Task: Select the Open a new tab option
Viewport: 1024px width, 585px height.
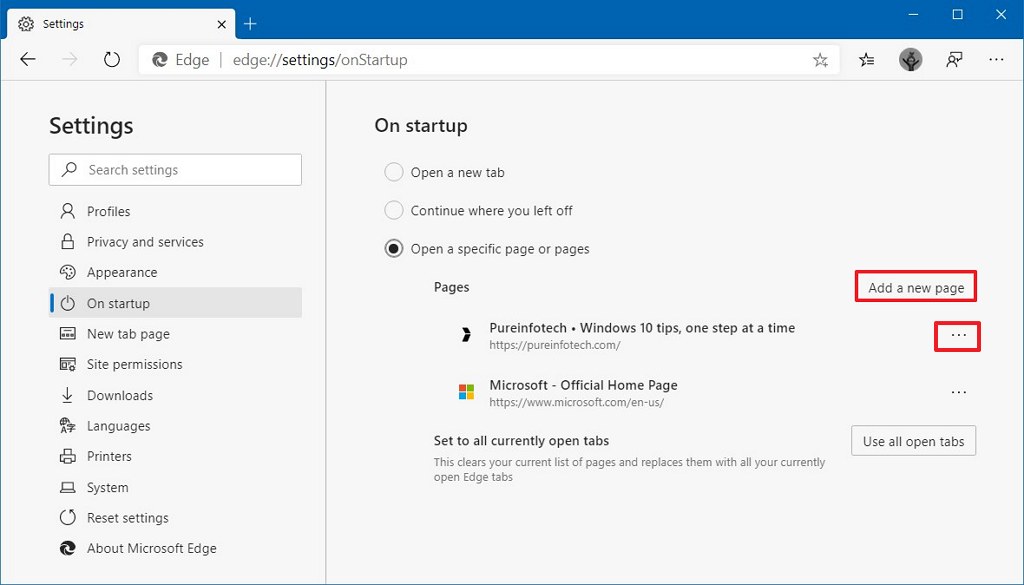Action: click(x=394, y=172)
